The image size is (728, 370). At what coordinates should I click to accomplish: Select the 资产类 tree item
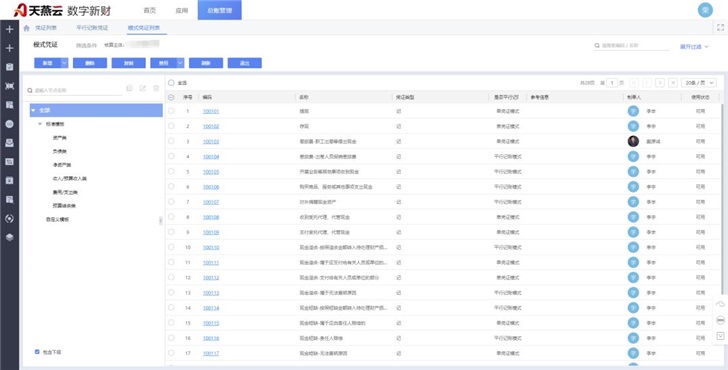pyautogui.click(x=60, y=138)
